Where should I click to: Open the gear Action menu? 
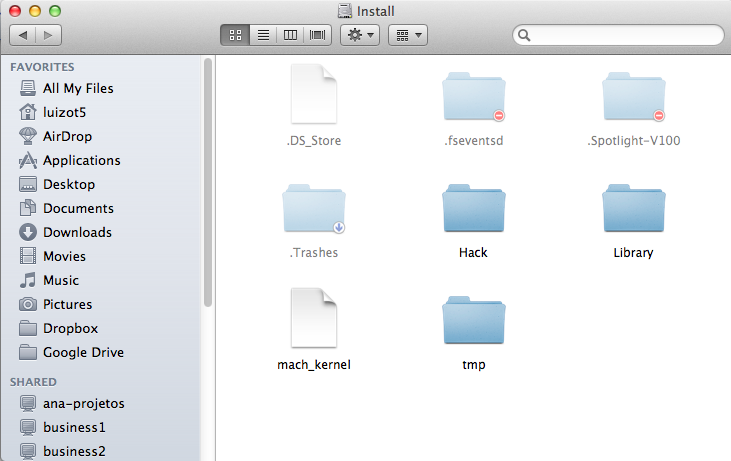point(360,35)
